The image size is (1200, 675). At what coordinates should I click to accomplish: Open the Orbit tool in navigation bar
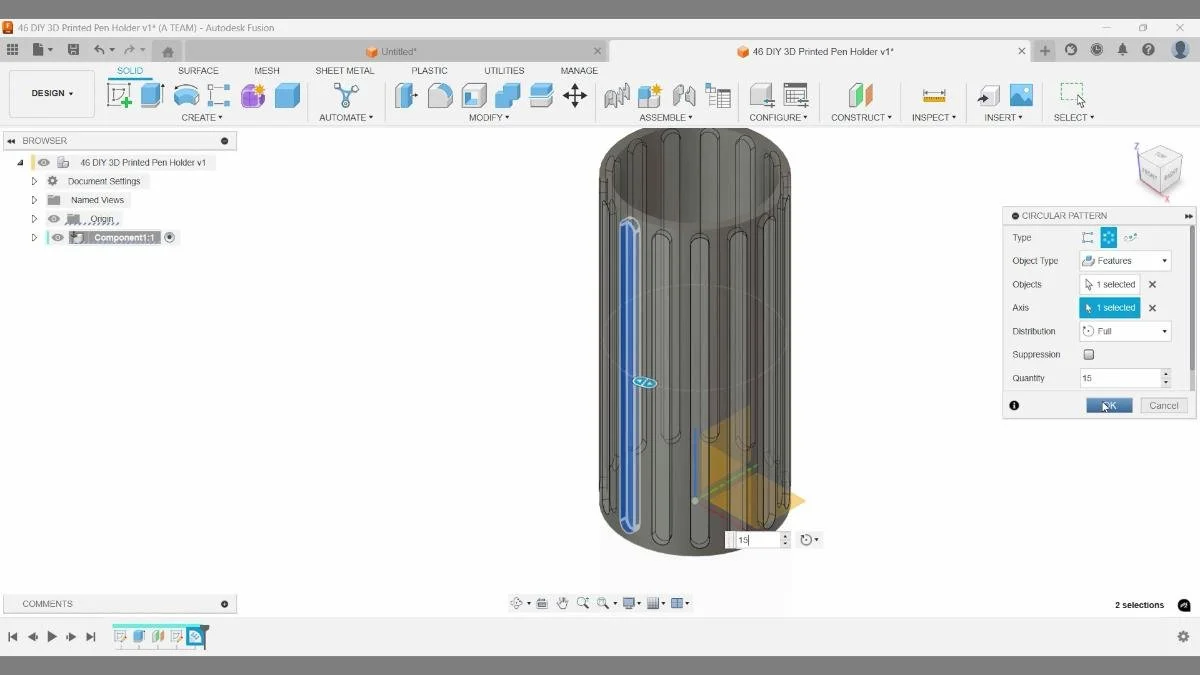(x=518, y=603)
